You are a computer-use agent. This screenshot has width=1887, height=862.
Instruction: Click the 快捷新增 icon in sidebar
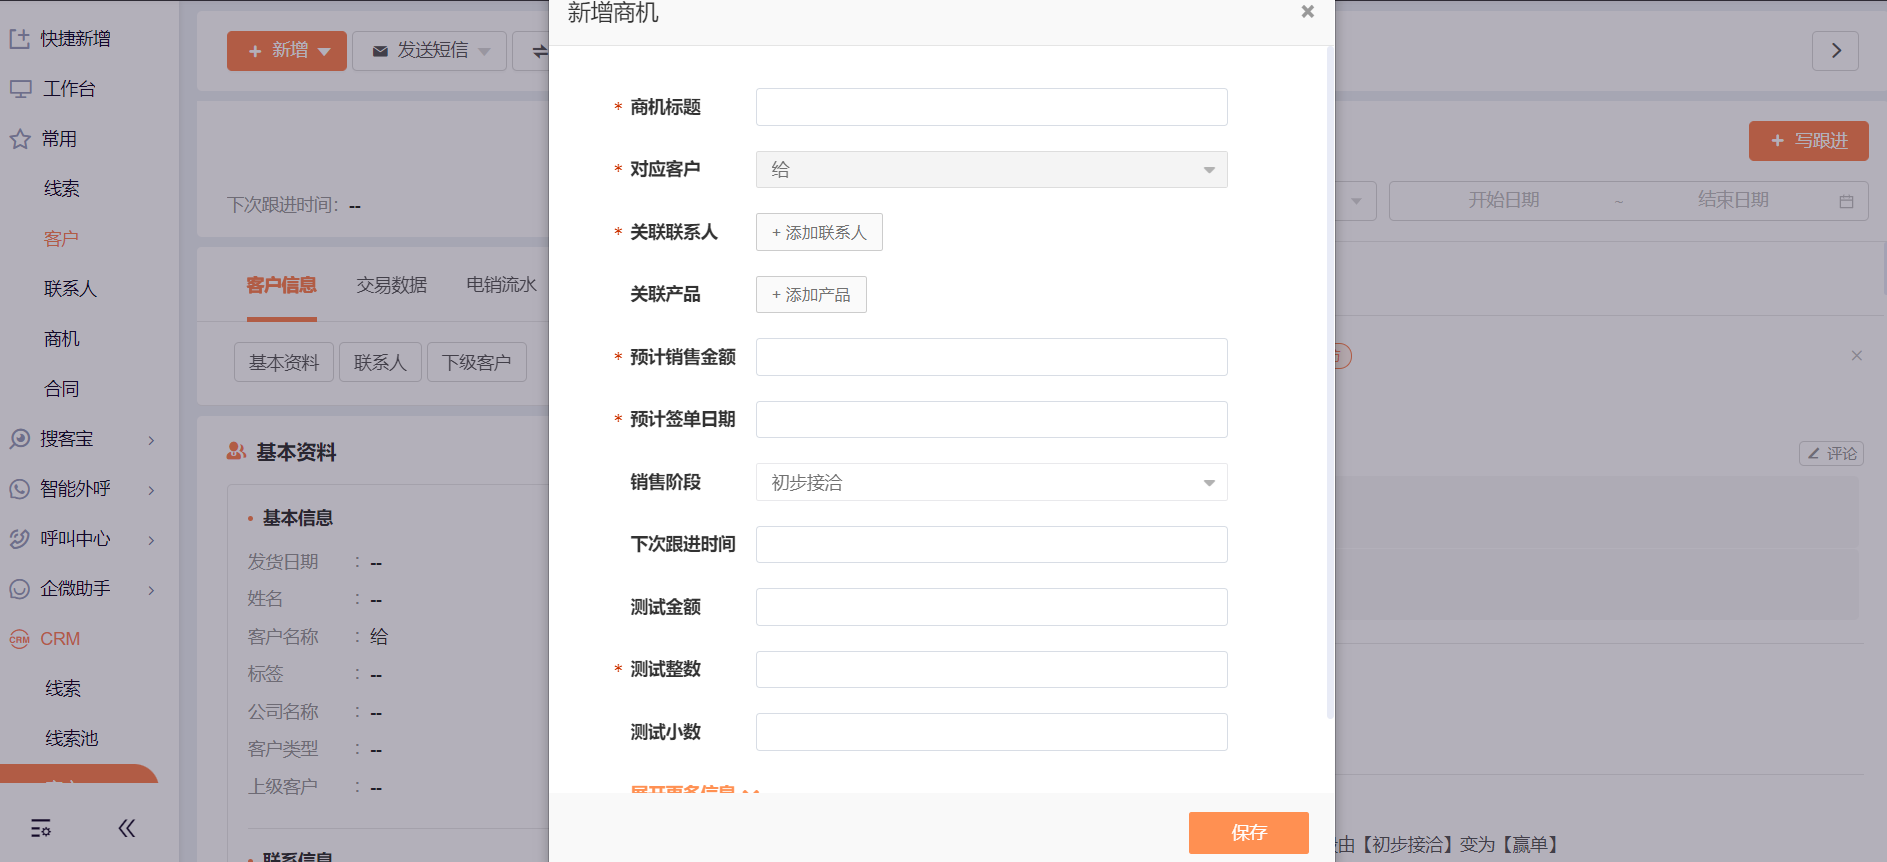[x=20, y=39]
